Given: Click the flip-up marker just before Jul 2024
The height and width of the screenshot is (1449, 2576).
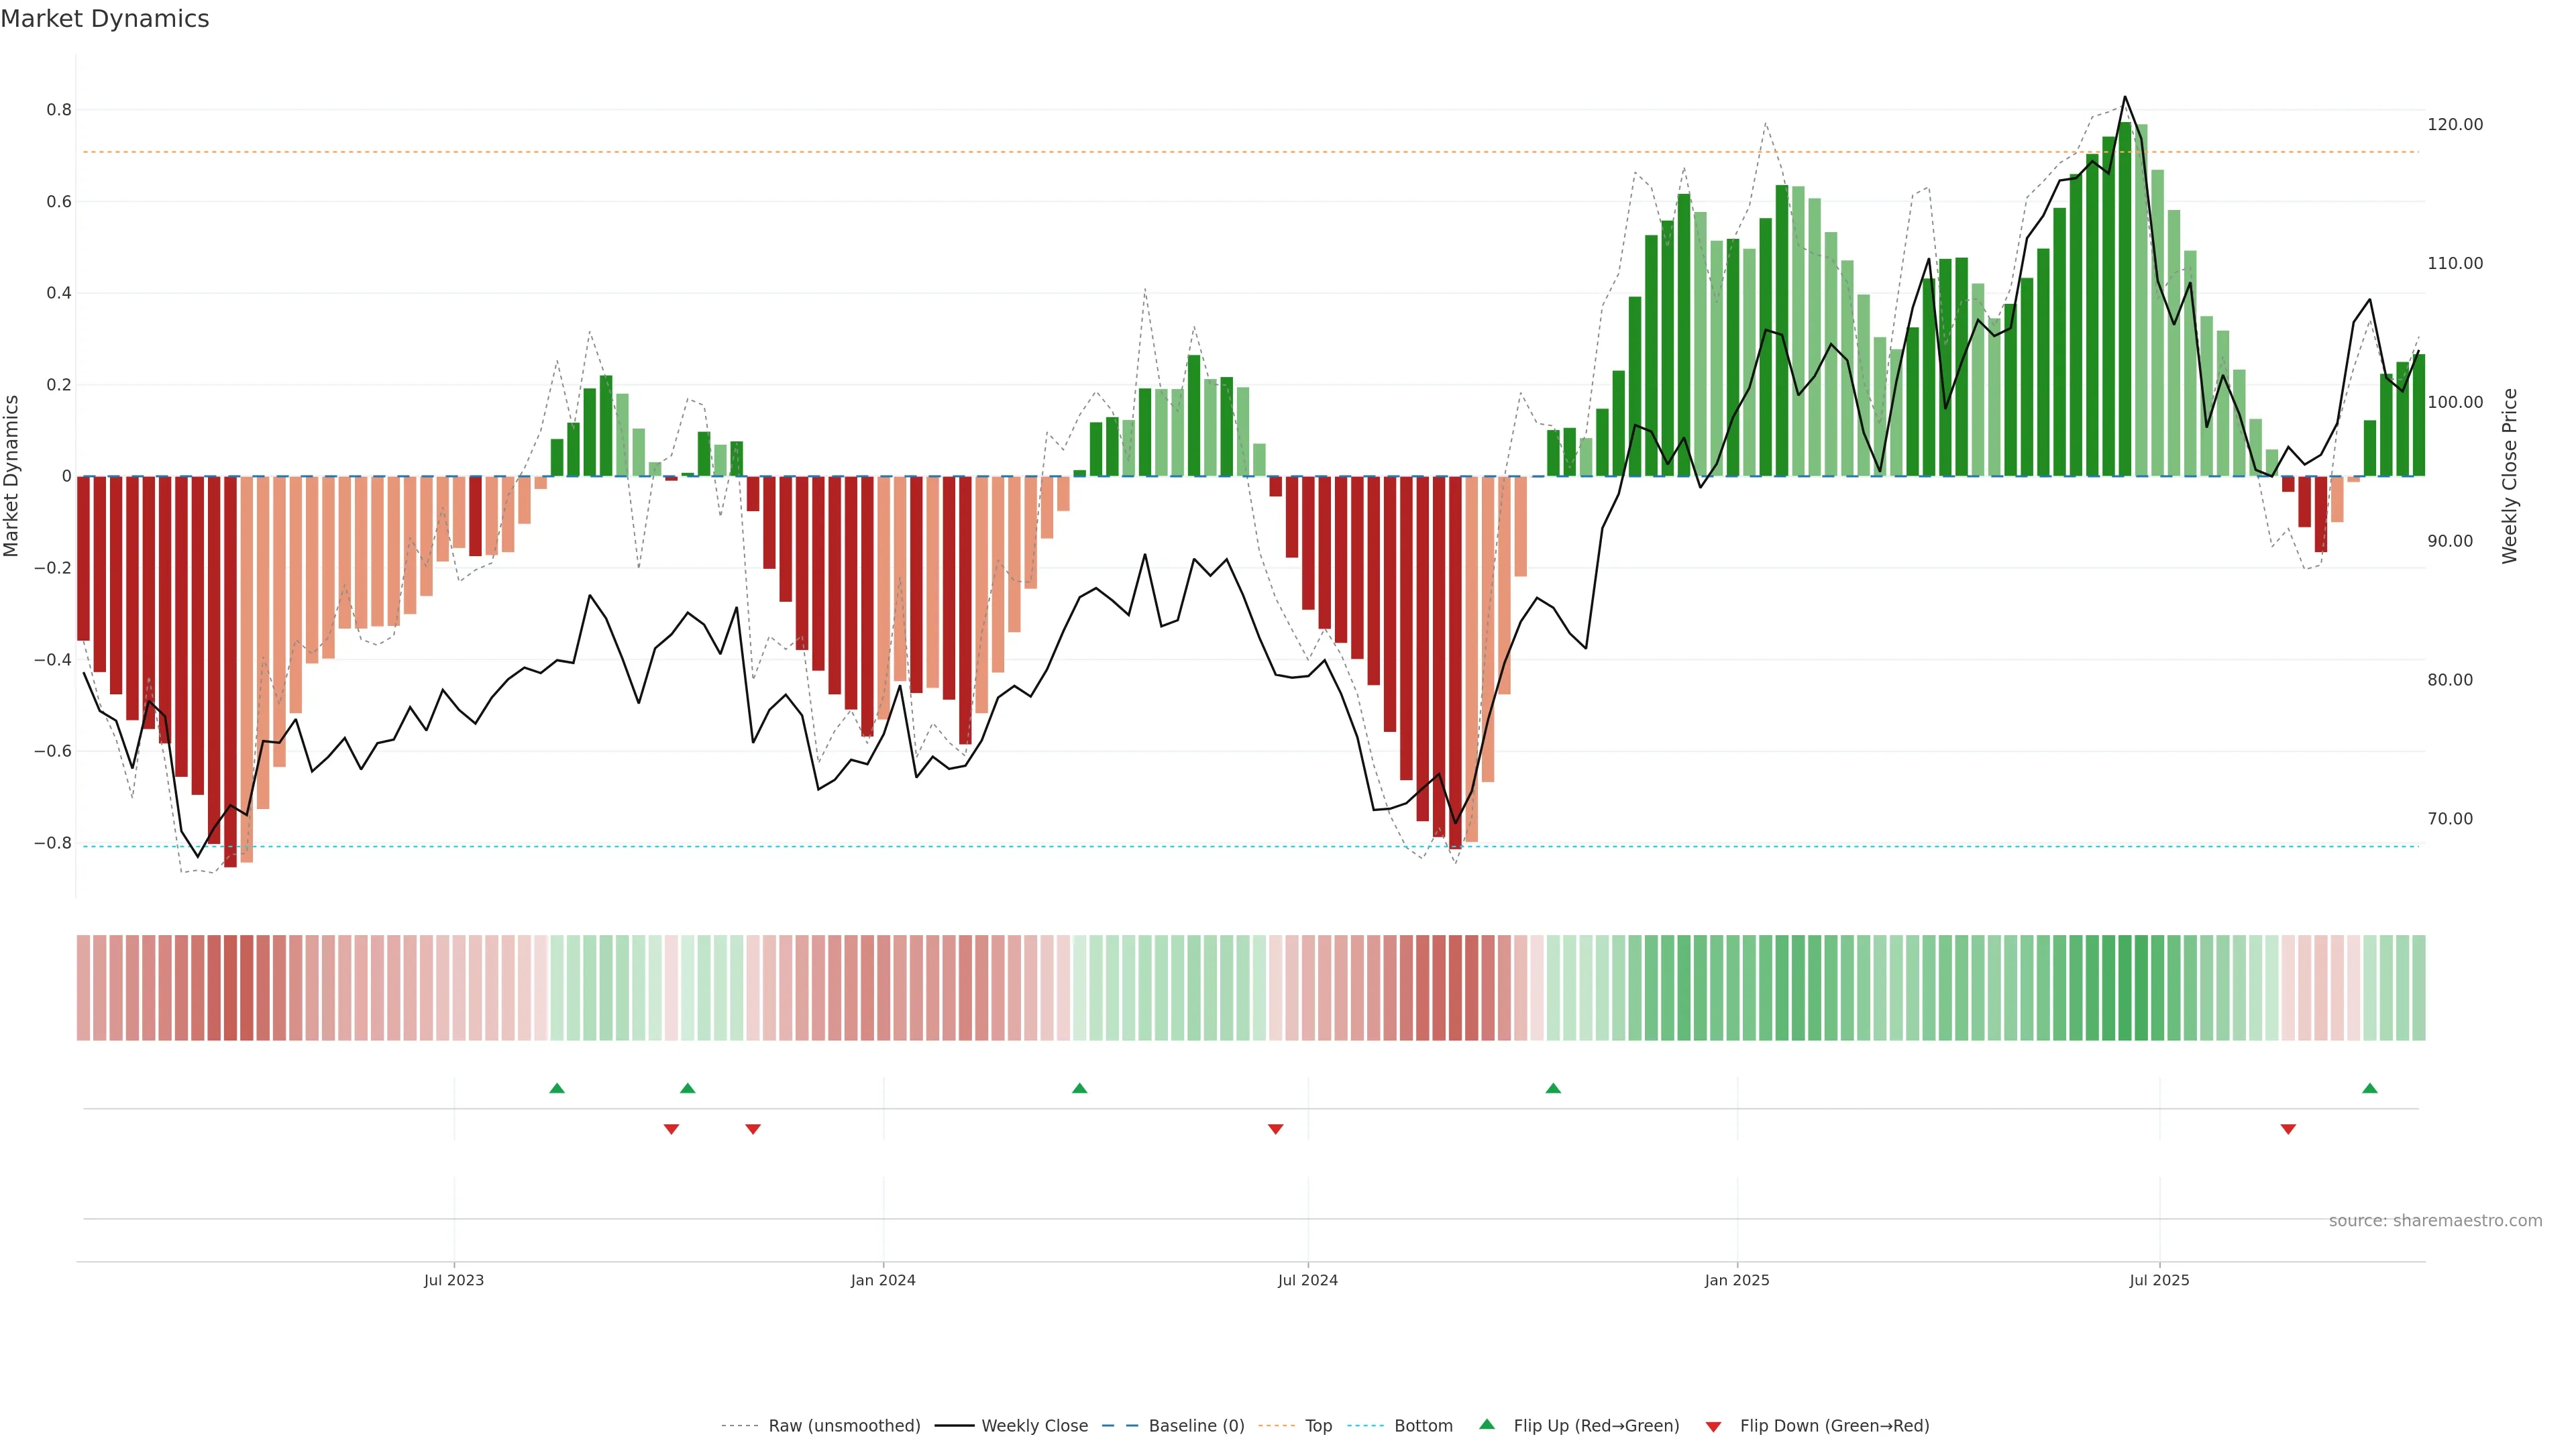Looking at the screenshot, I should [x=1079, y=1088].
